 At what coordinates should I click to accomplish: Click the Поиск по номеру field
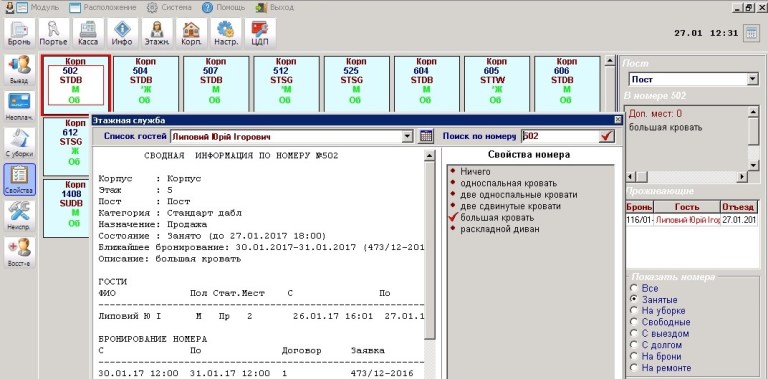point(560,136)
